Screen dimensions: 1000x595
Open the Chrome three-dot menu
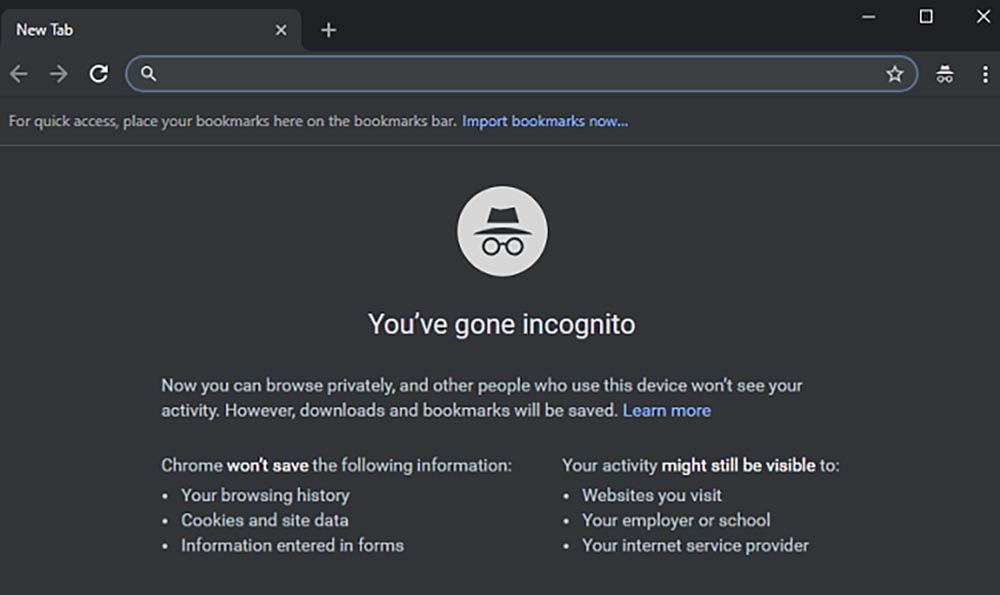(x=985, y=74)
